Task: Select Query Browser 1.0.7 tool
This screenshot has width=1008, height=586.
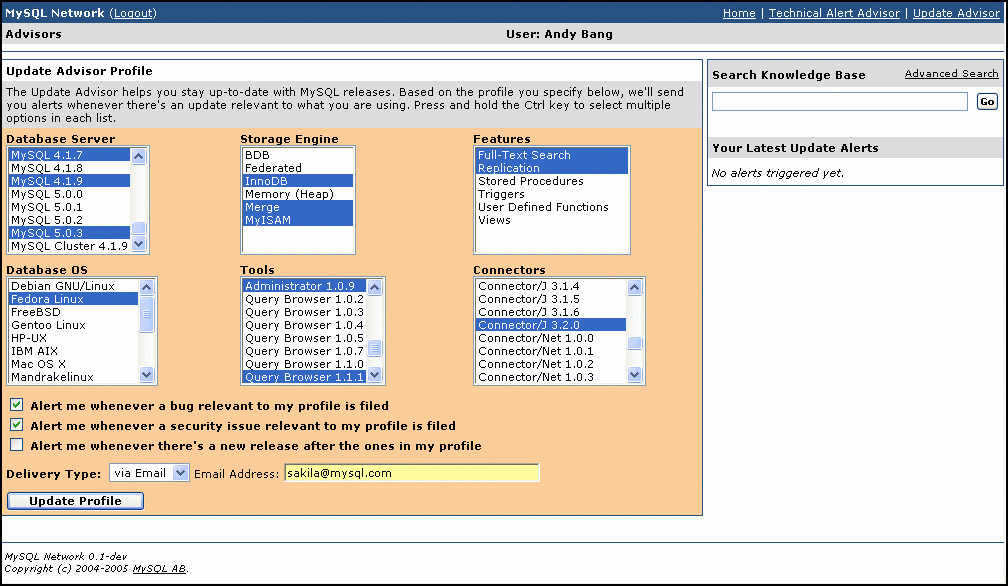Action: [x=304, y=351]
